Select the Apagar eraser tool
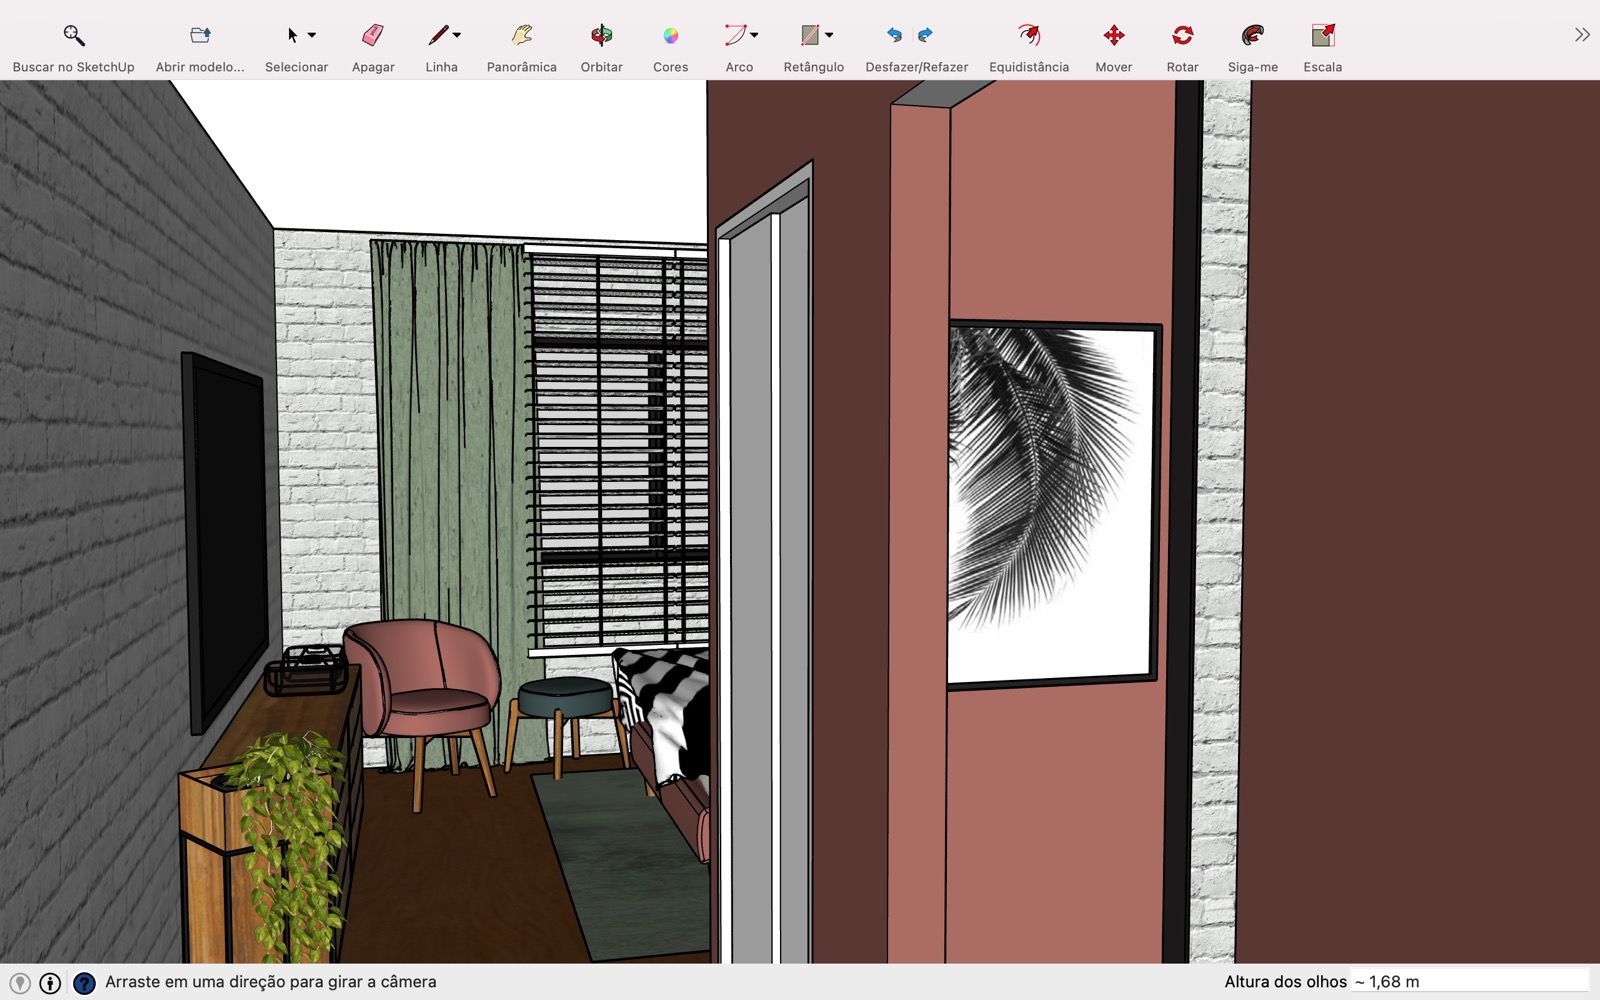The image size is (1600, 1000). point(373,36)
